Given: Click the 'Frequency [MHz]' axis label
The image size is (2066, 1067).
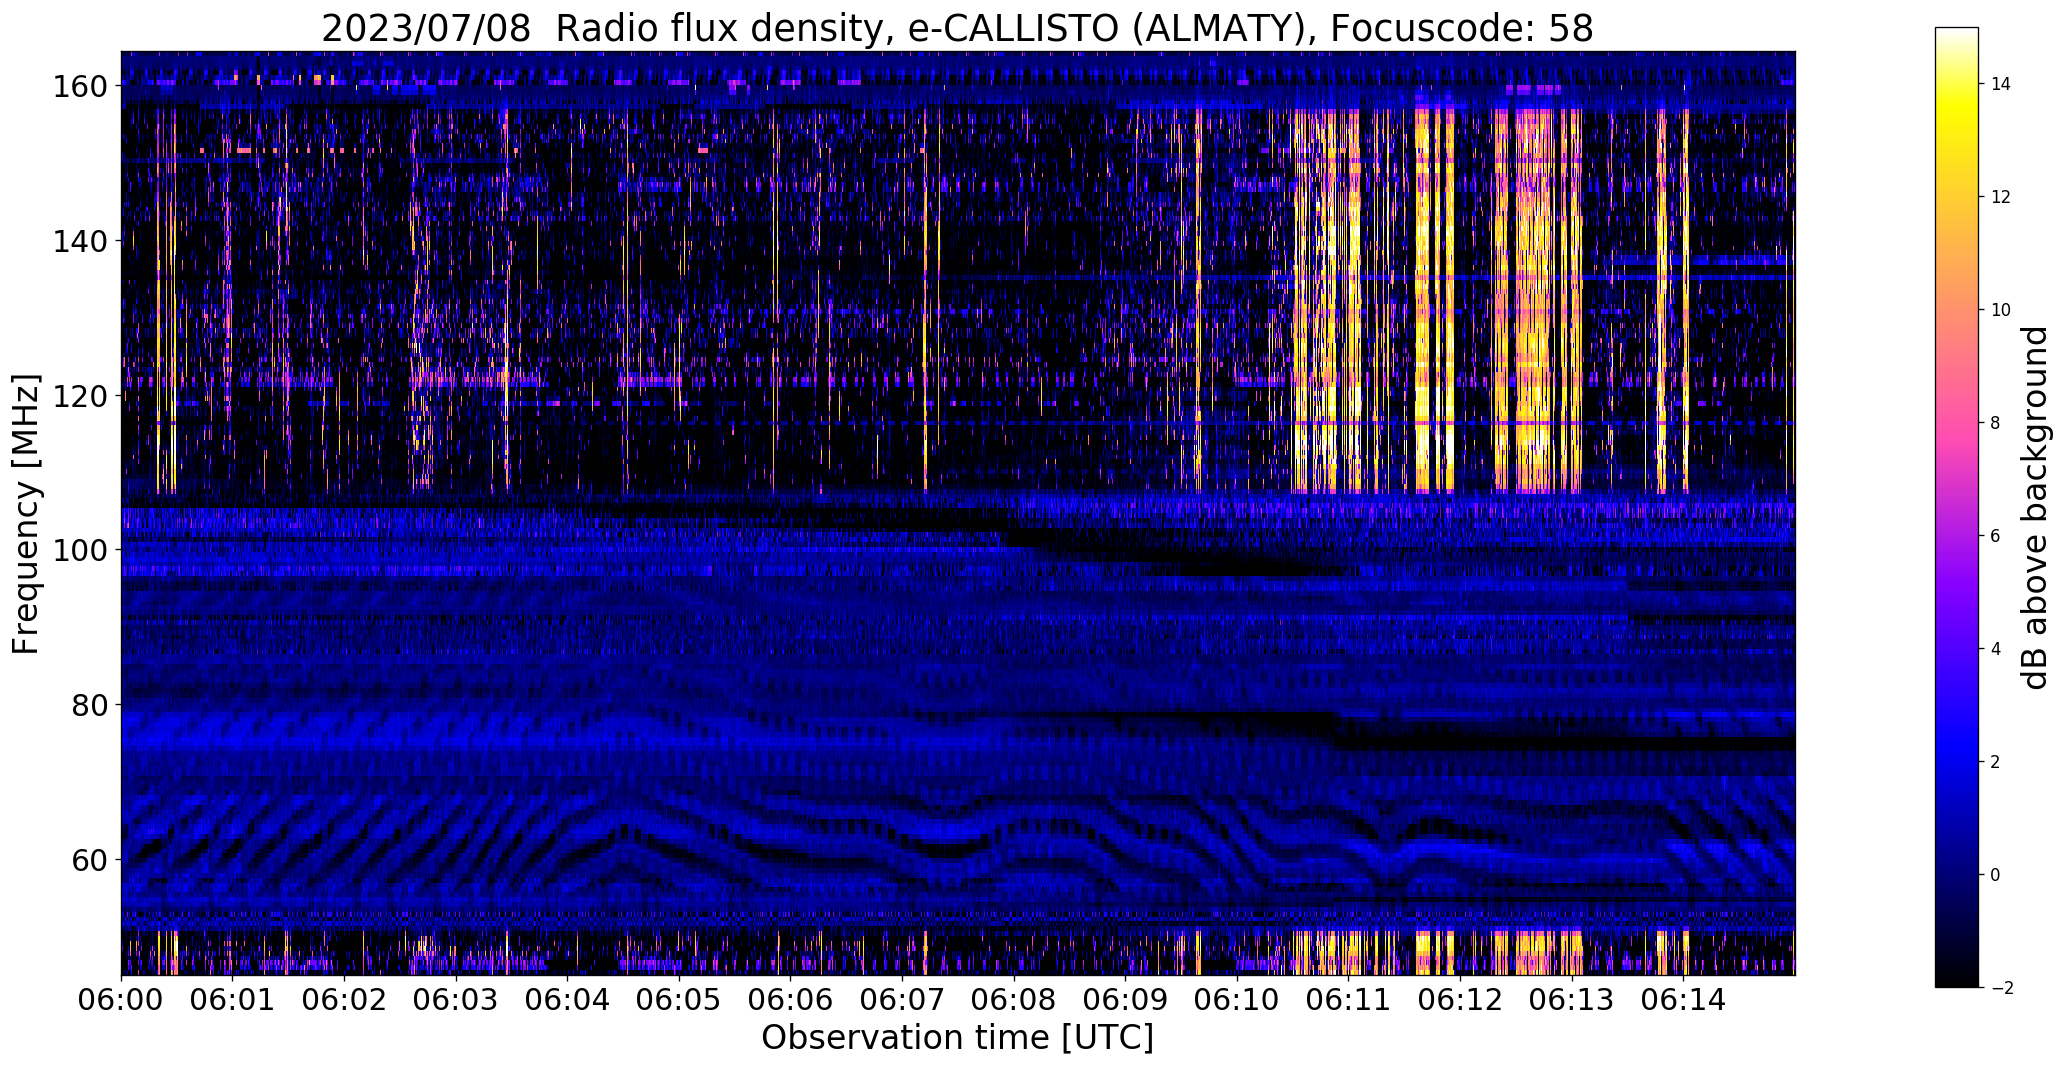Looking at the screenshot, I should [x=26, y=514].
